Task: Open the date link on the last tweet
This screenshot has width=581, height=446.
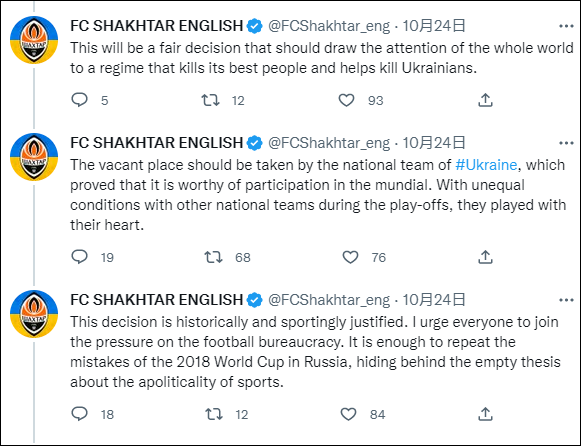Action: (434, 300)
